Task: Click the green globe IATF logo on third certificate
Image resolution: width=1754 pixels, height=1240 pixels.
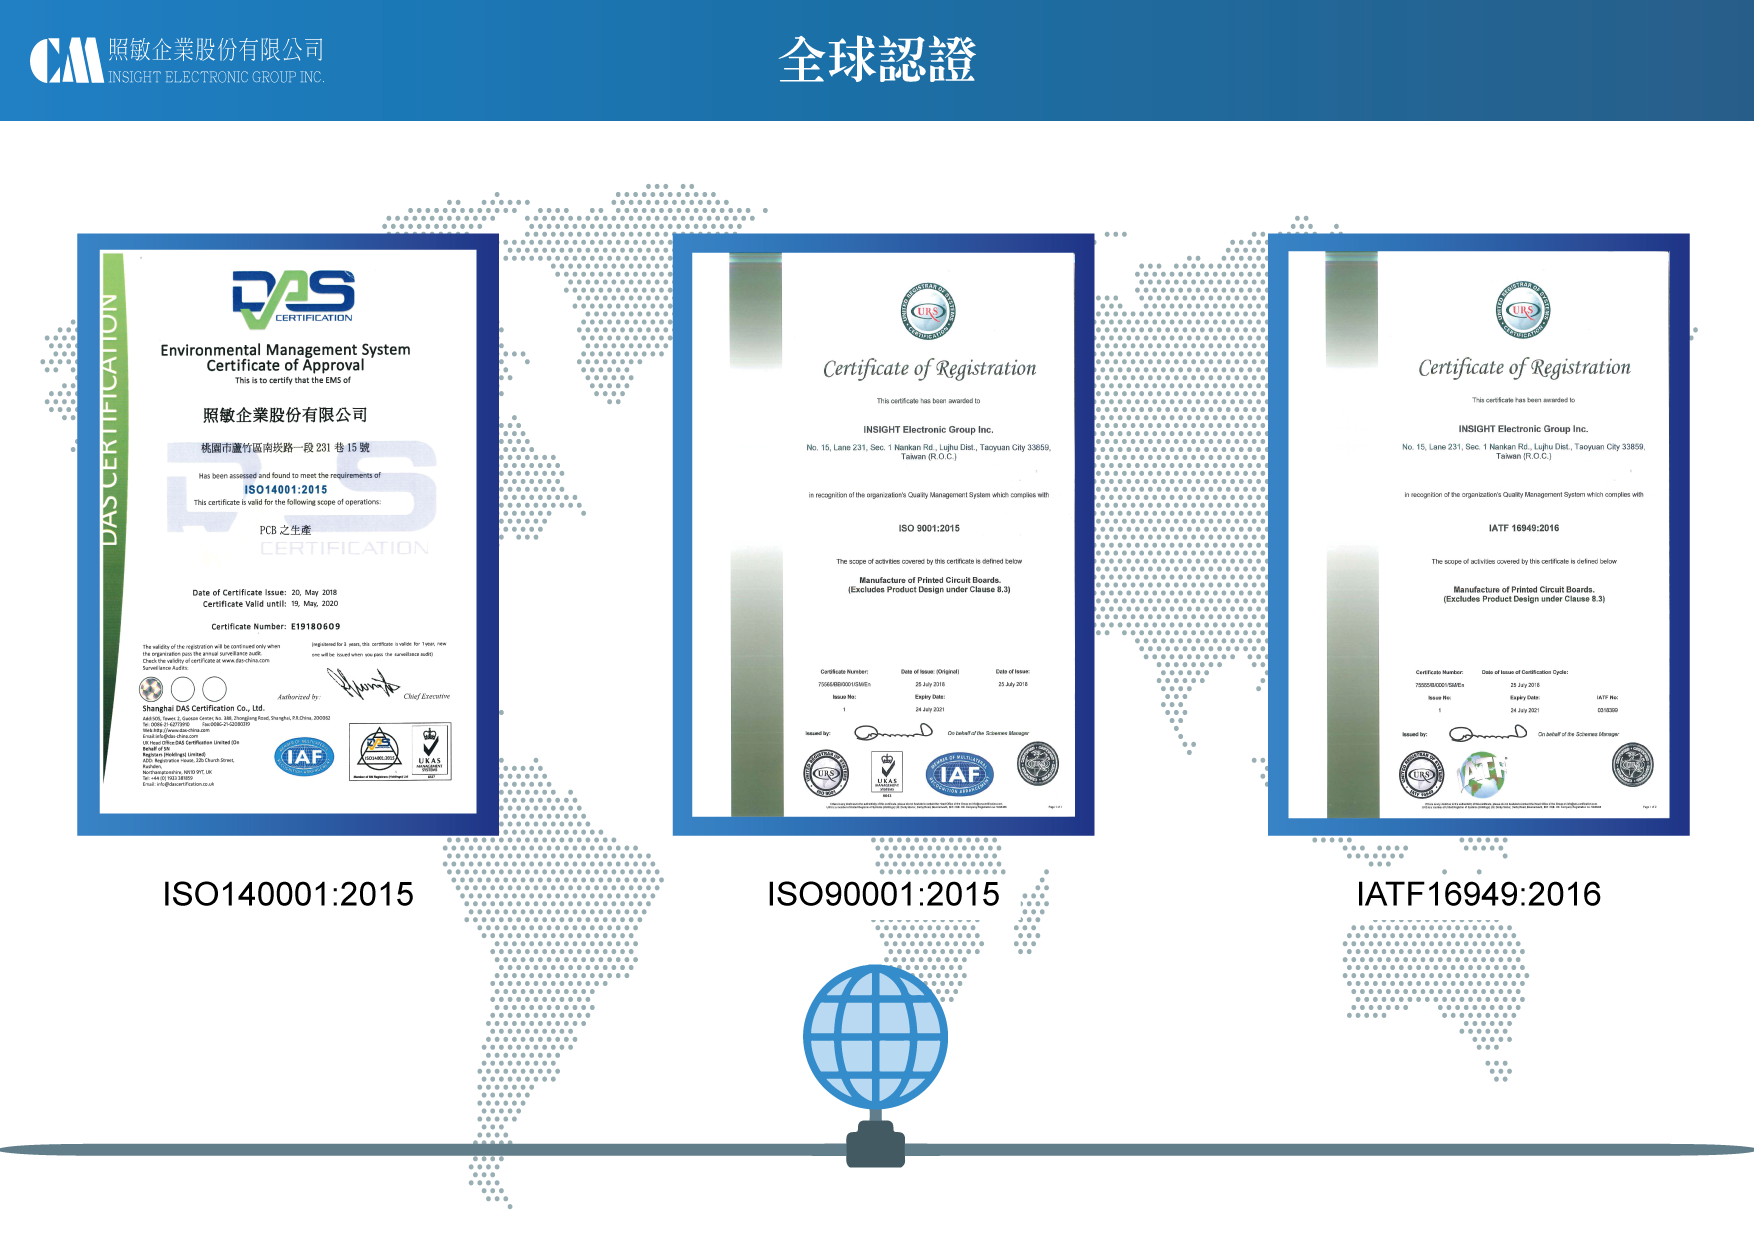Action: (1482, 774)
